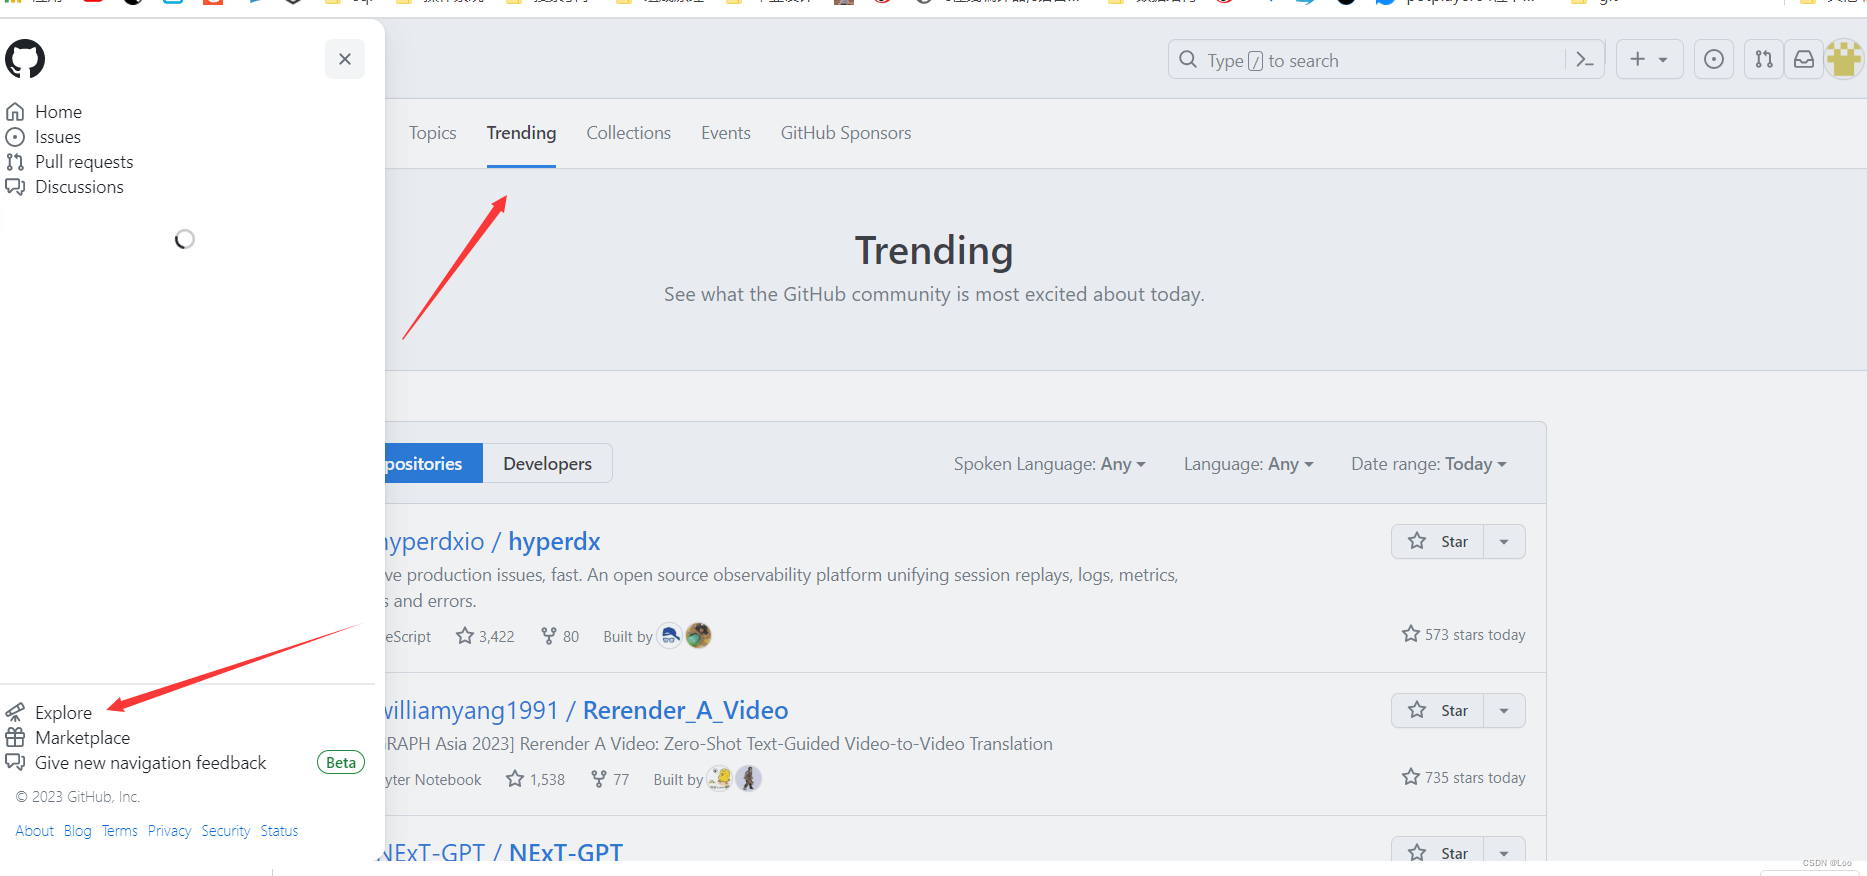Click first hyperdx contributor avatar
The image size is (1867, 876).
coord(670,635)
